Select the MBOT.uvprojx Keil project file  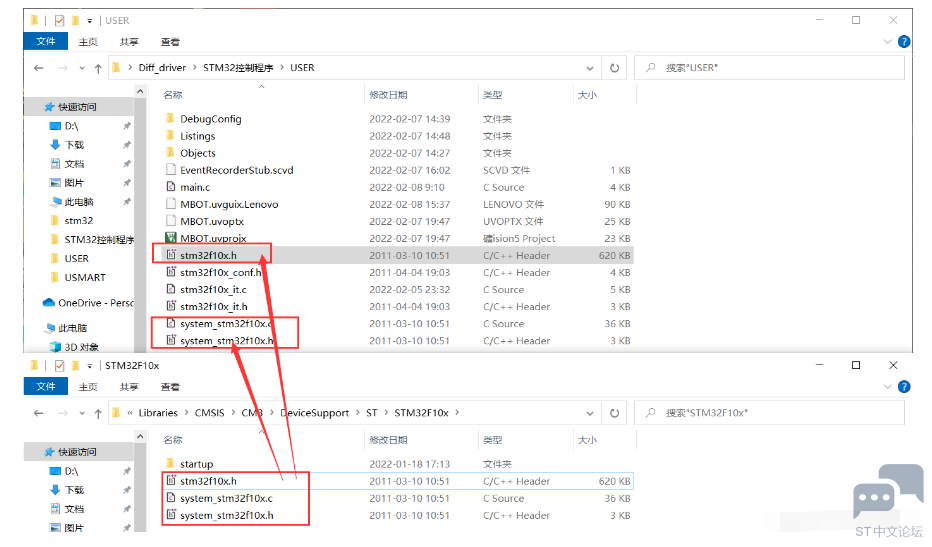214,238
